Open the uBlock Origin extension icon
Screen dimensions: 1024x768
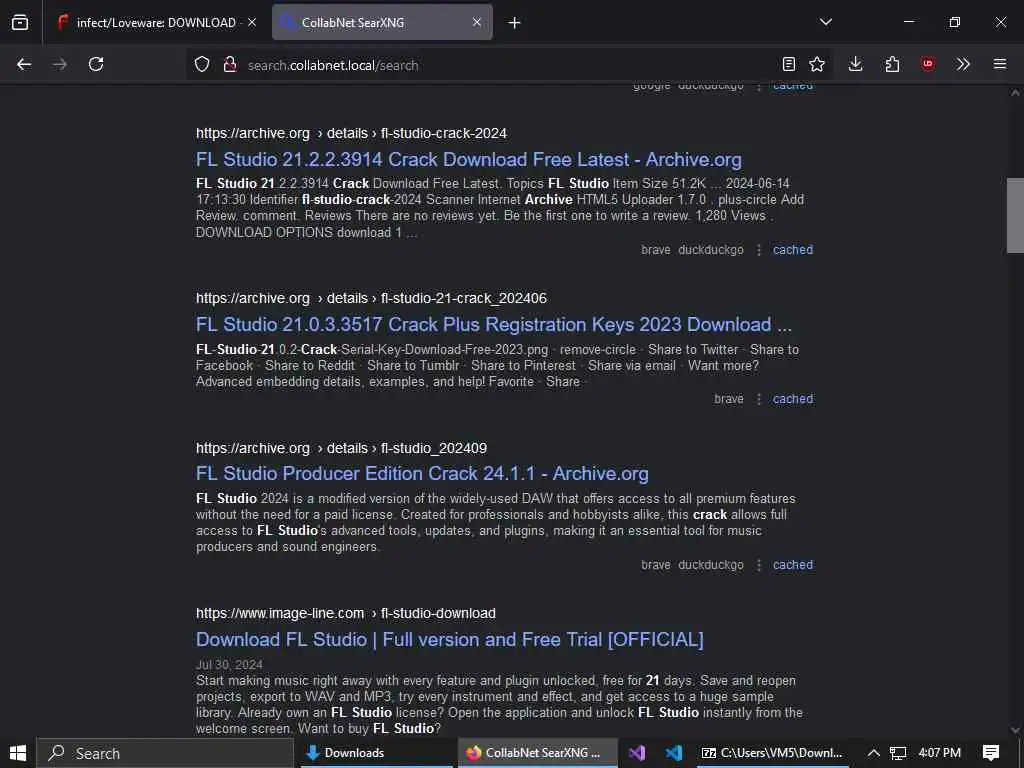tap(928, 64)
